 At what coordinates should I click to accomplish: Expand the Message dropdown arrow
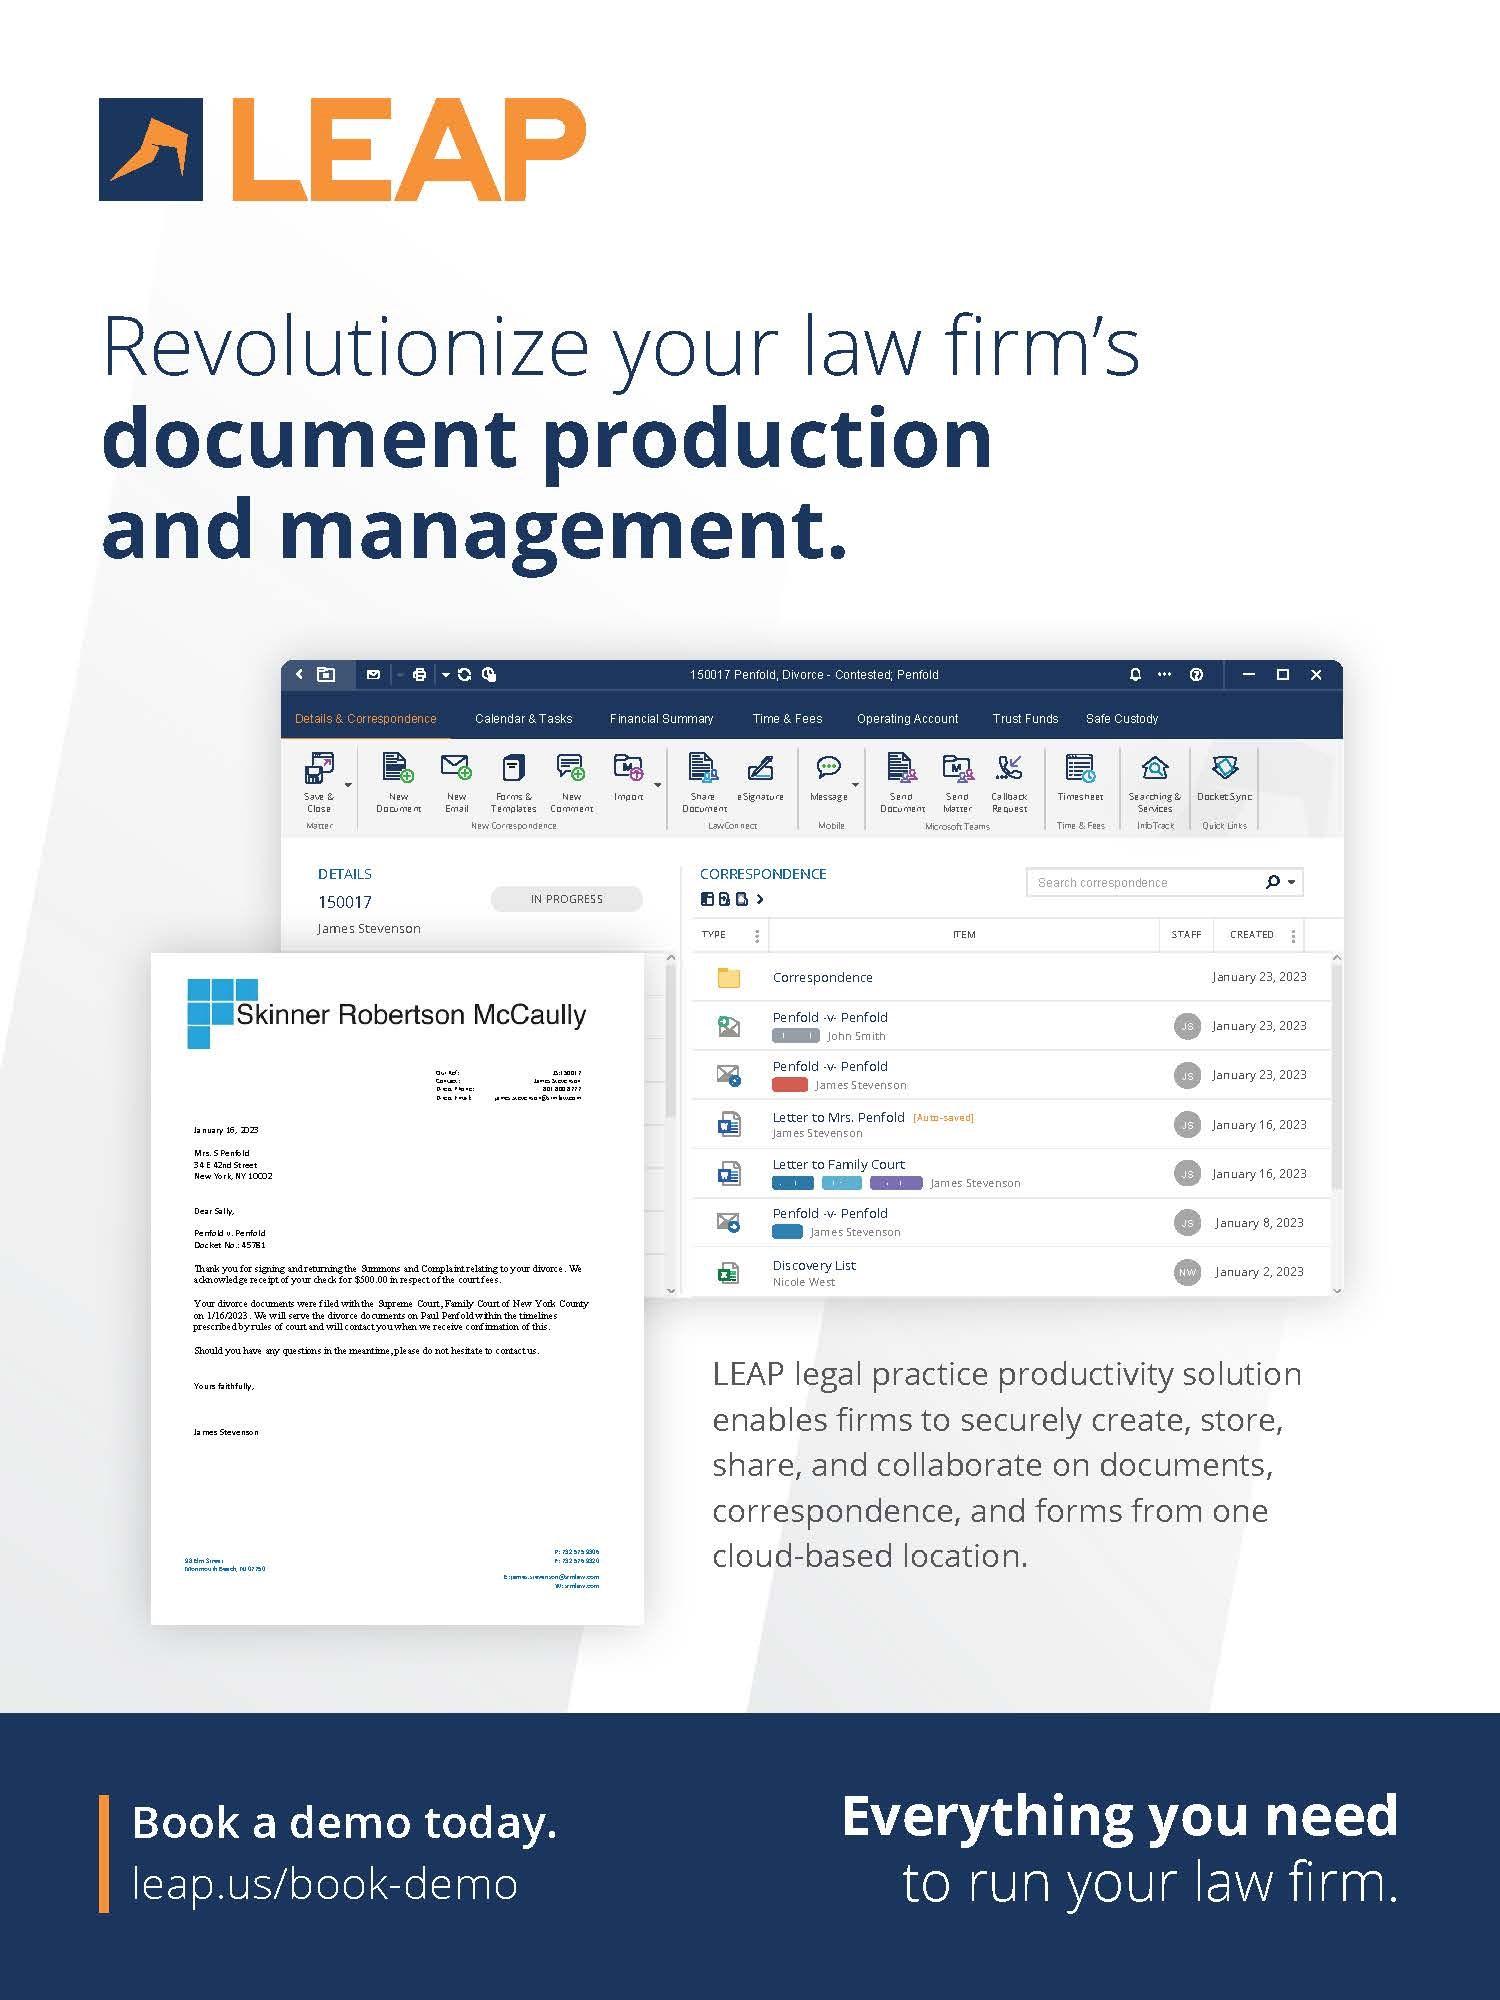[855, 785]
